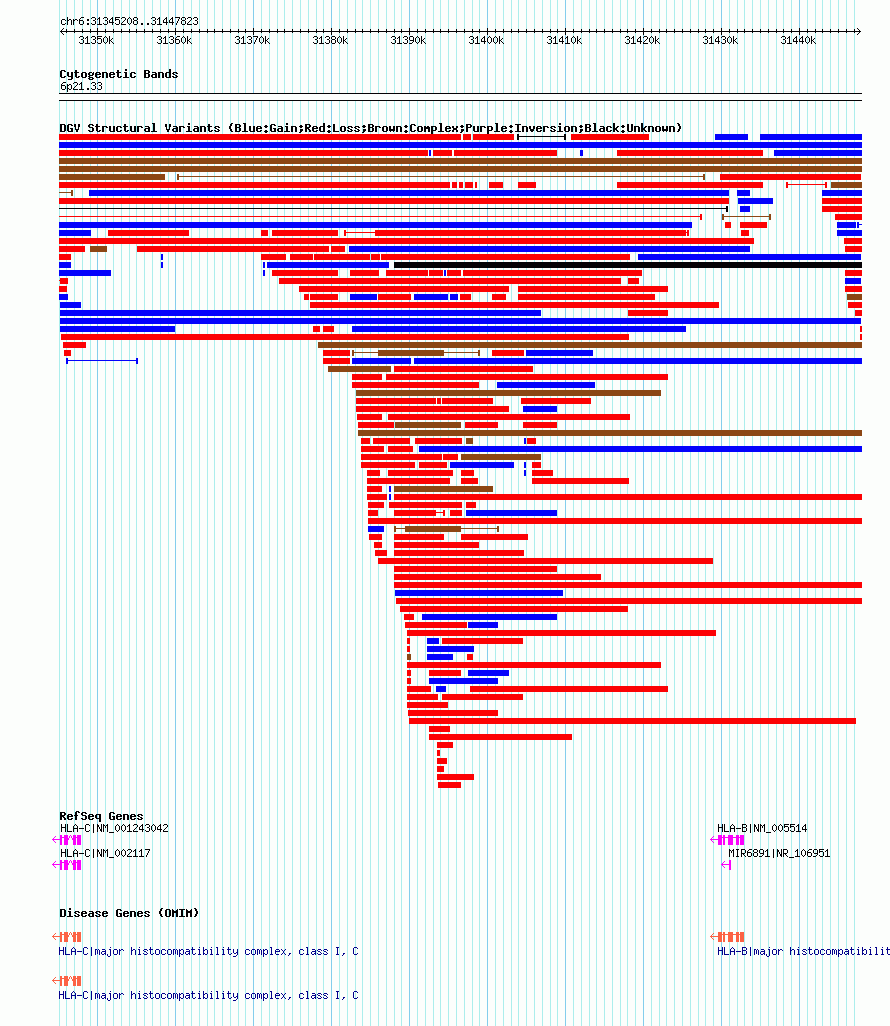The image size is (890, 1026).
Task: Select the black Unknown structural variant bar
Action: (x=628, y=265)
